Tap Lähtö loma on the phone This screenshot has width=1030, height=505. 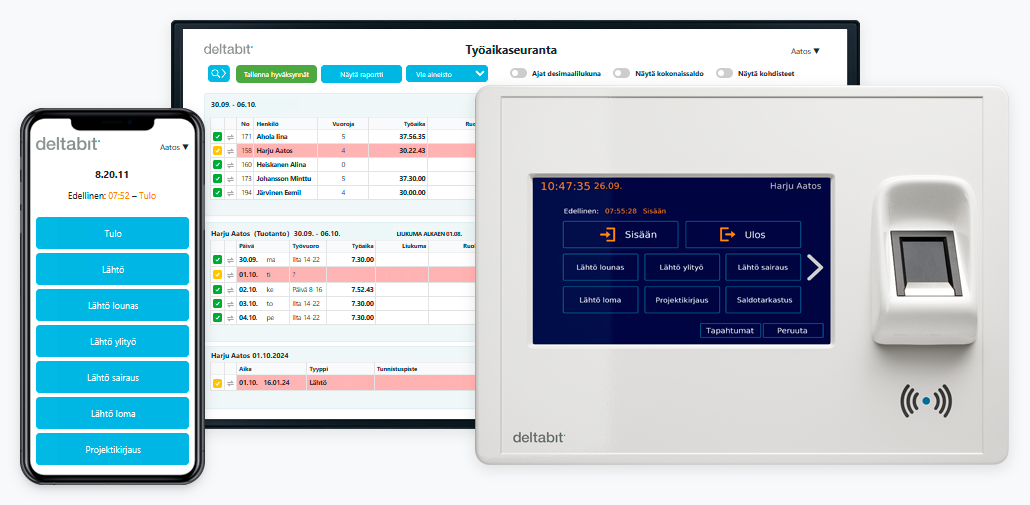point(112,414)
